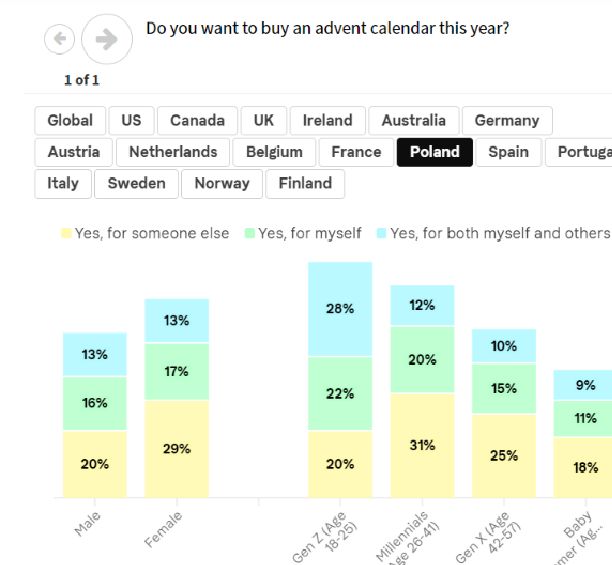Select the Canada tab
This screenshot has width=612, height=565.
pos(197,120)
